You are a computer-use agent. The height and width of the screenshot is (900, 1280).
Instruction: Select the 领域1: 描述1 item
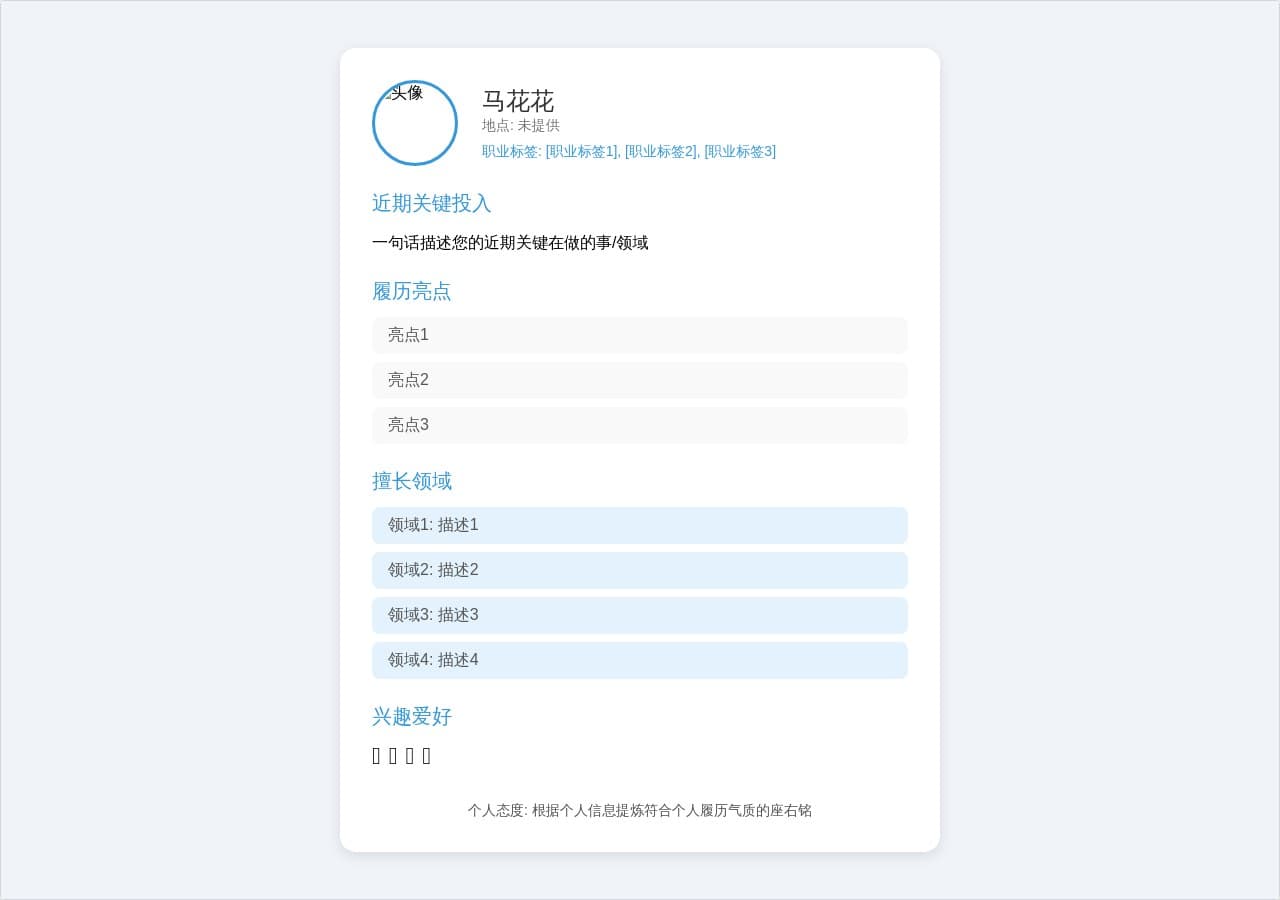click(x=640, y=525)
